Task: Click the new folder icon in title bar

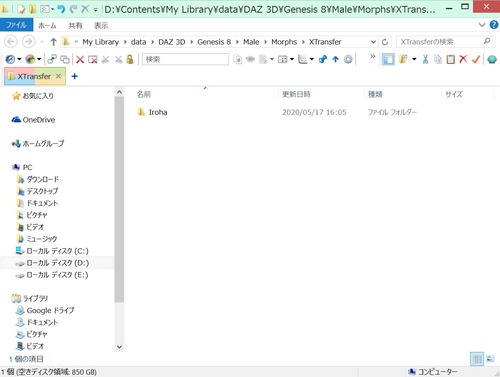Action: [33, 9]
